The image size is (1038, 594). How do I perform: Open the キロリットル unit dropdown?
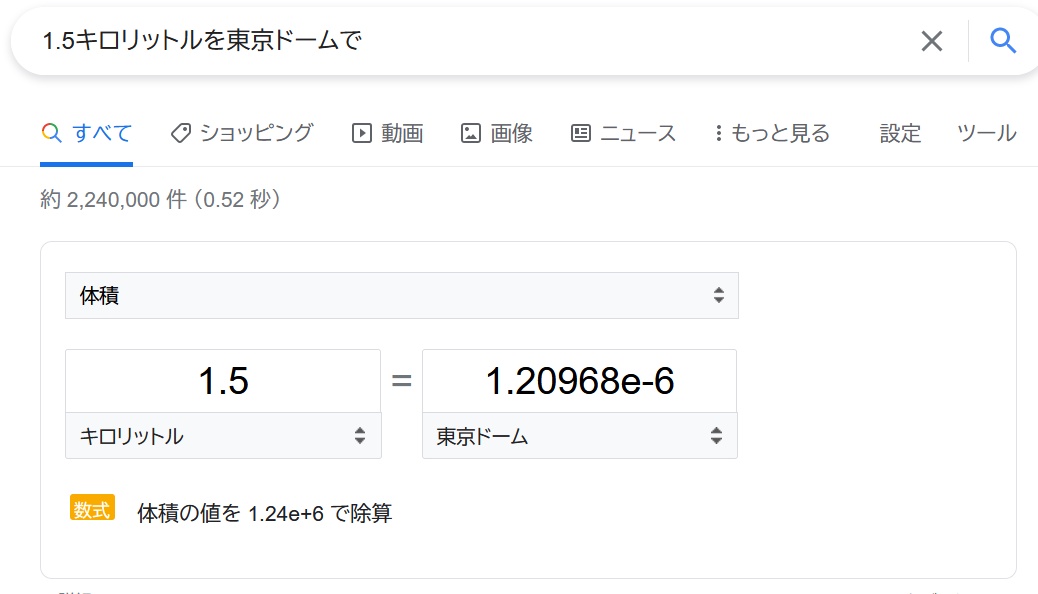coord(223,436)
